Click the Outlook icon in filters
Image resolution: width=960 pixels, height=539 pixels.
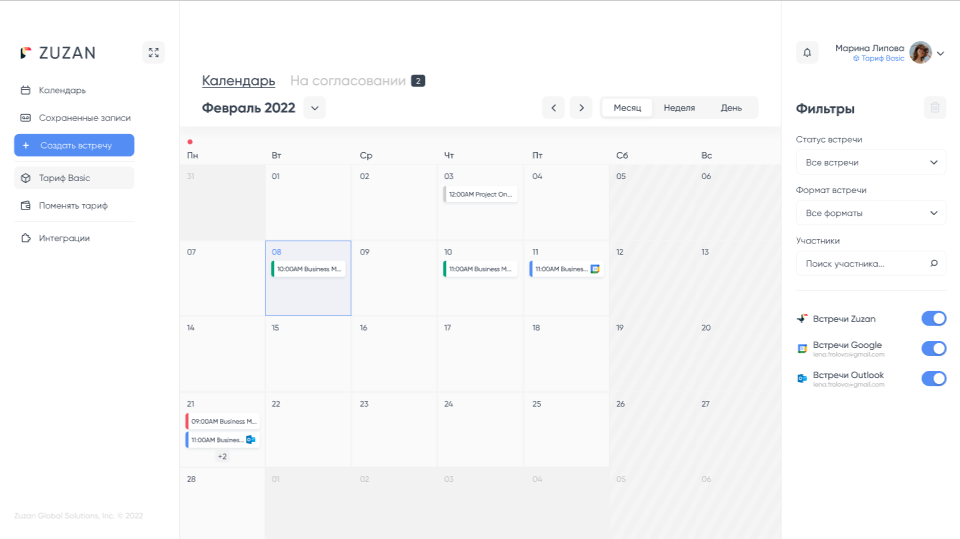[802, 379]
